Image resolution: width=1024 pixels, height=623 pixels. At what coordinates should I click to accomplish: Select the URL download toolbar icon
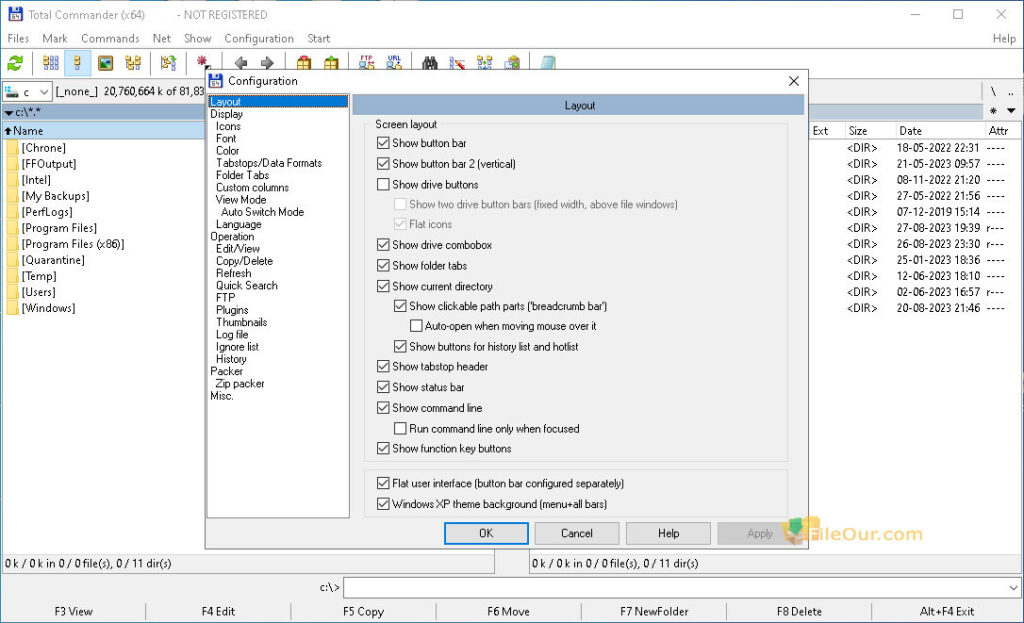click(393, 62)
